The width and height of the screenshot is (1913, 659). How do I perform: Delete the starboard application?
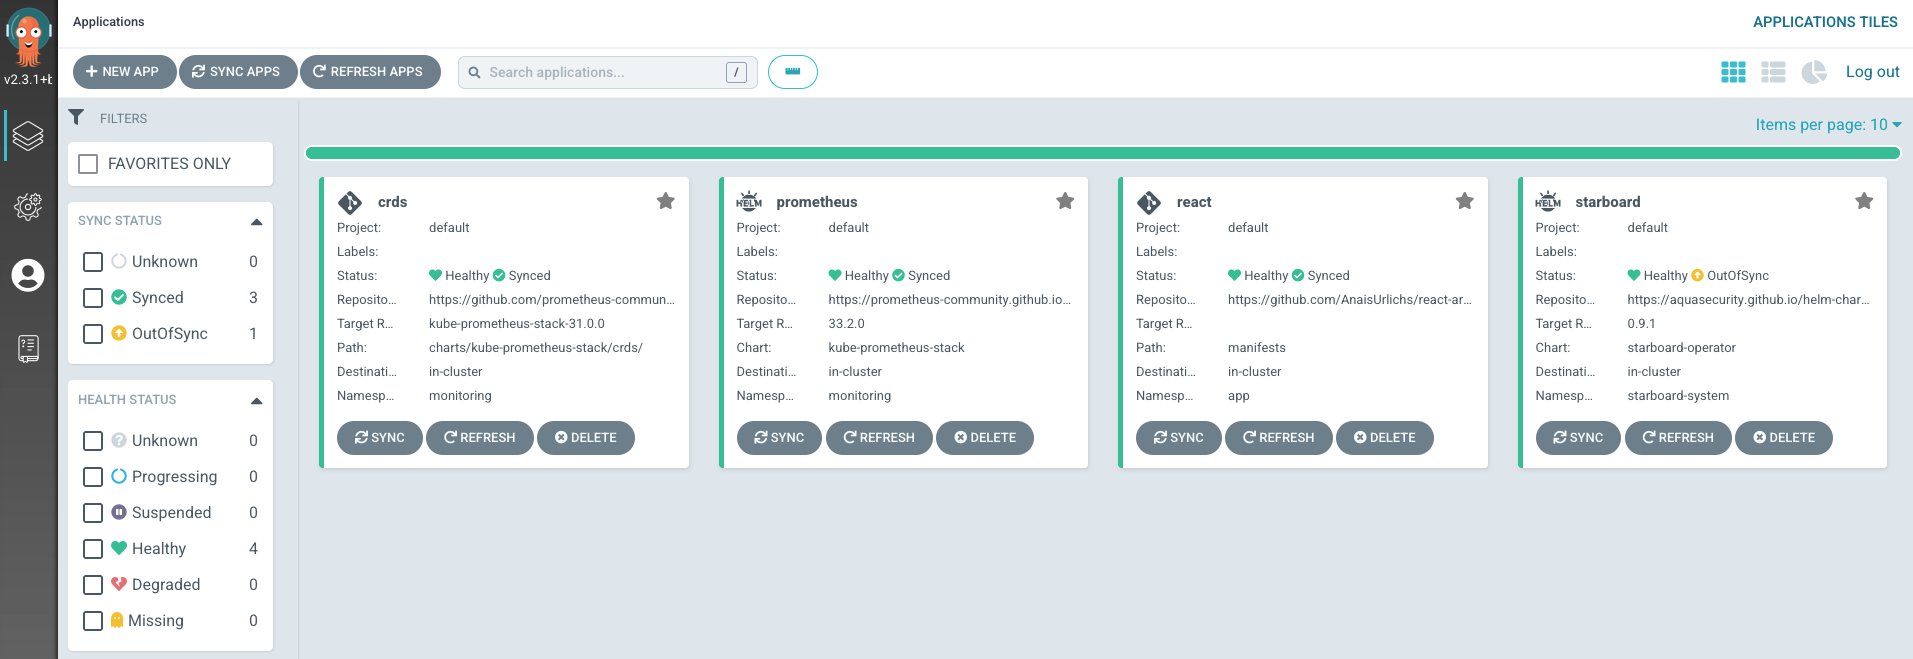coord(1784,438)
